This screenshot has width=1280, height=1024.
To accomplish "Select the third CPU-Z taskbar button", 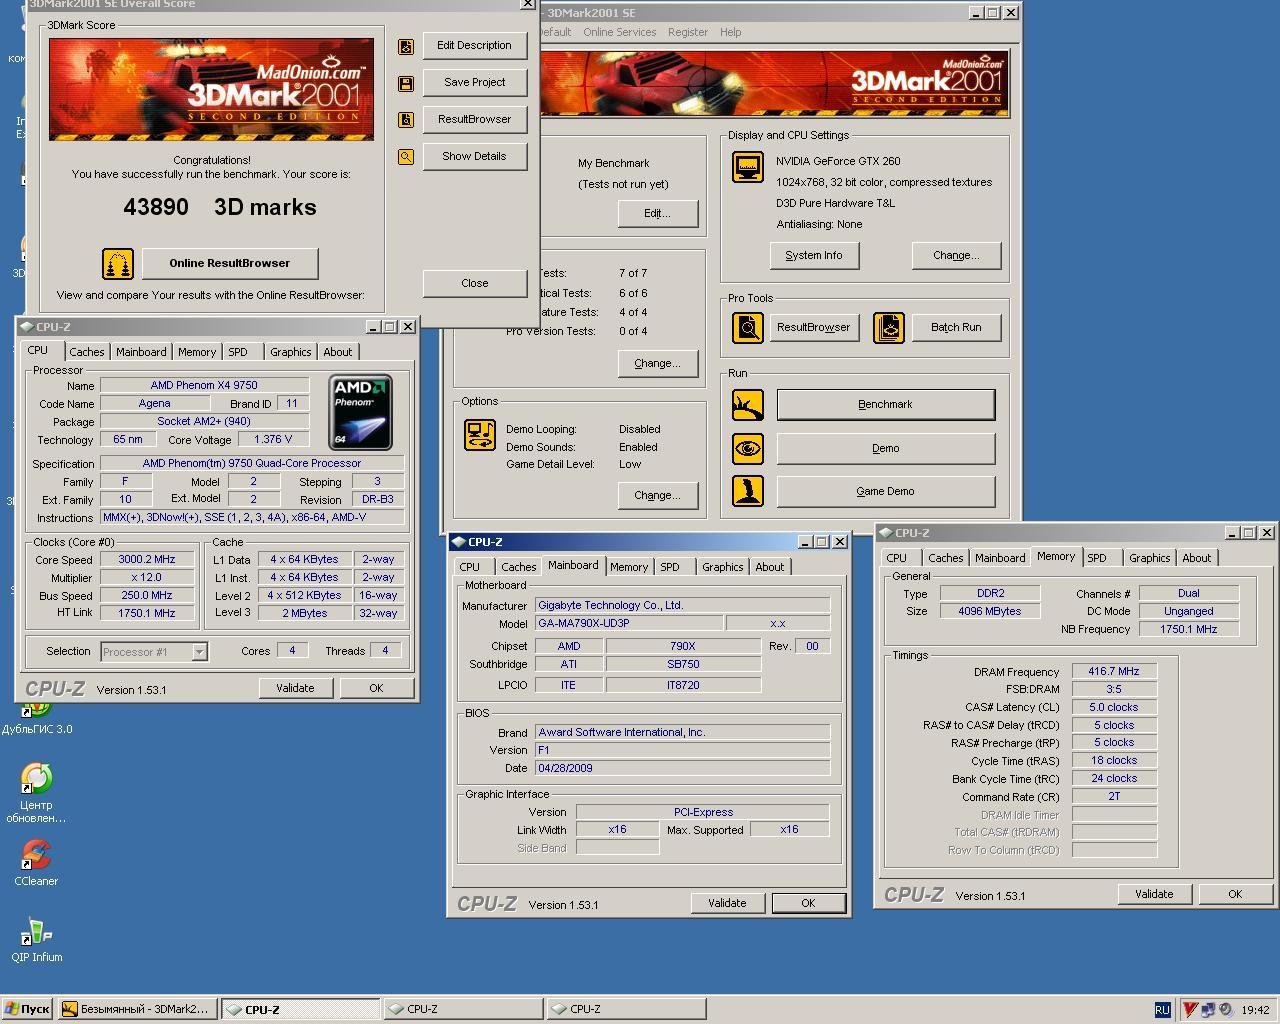I will coord(626,1009).
